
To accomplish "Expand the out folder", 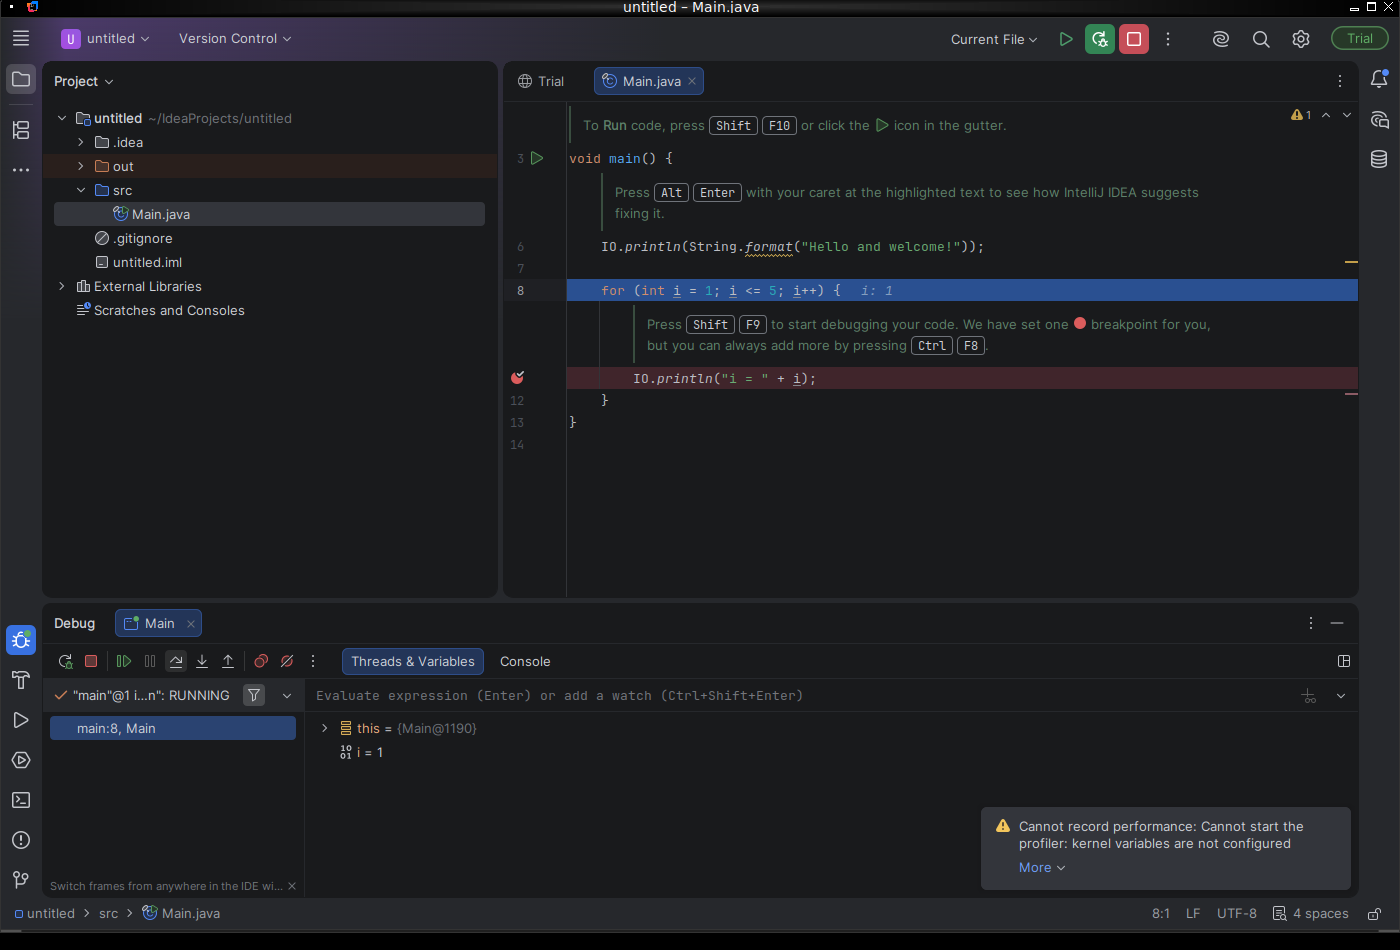I will pyautogui.click(x=81, y=166).
